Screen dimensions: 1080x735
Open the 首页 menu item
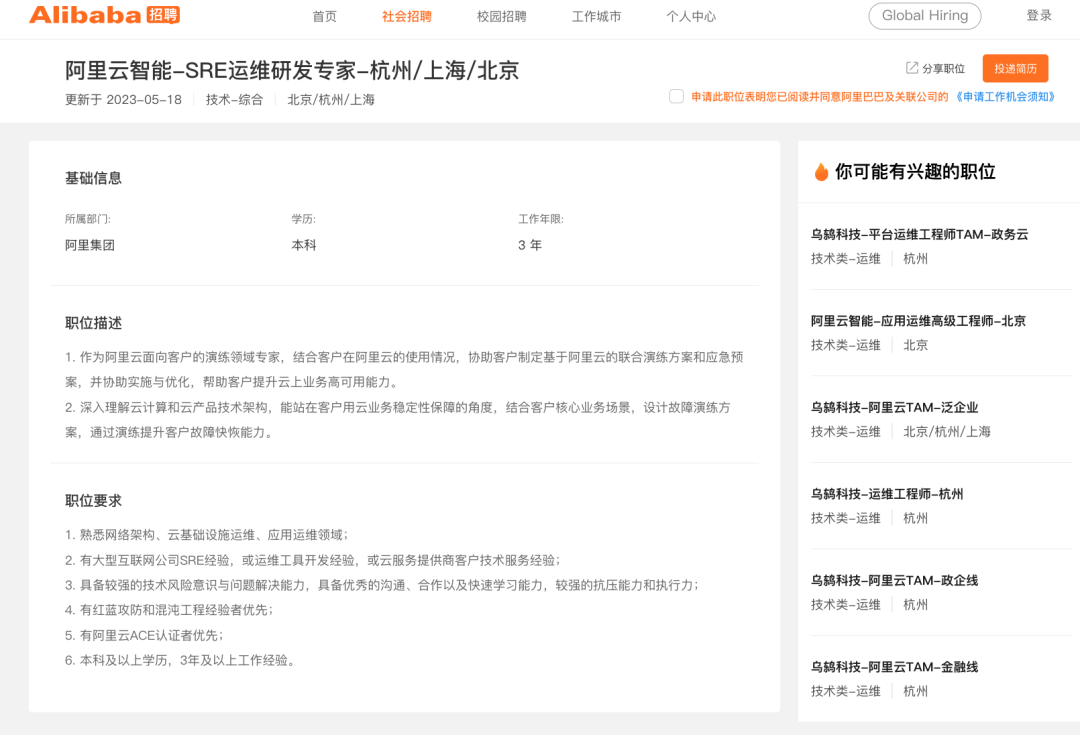click(x=324, y=17)
